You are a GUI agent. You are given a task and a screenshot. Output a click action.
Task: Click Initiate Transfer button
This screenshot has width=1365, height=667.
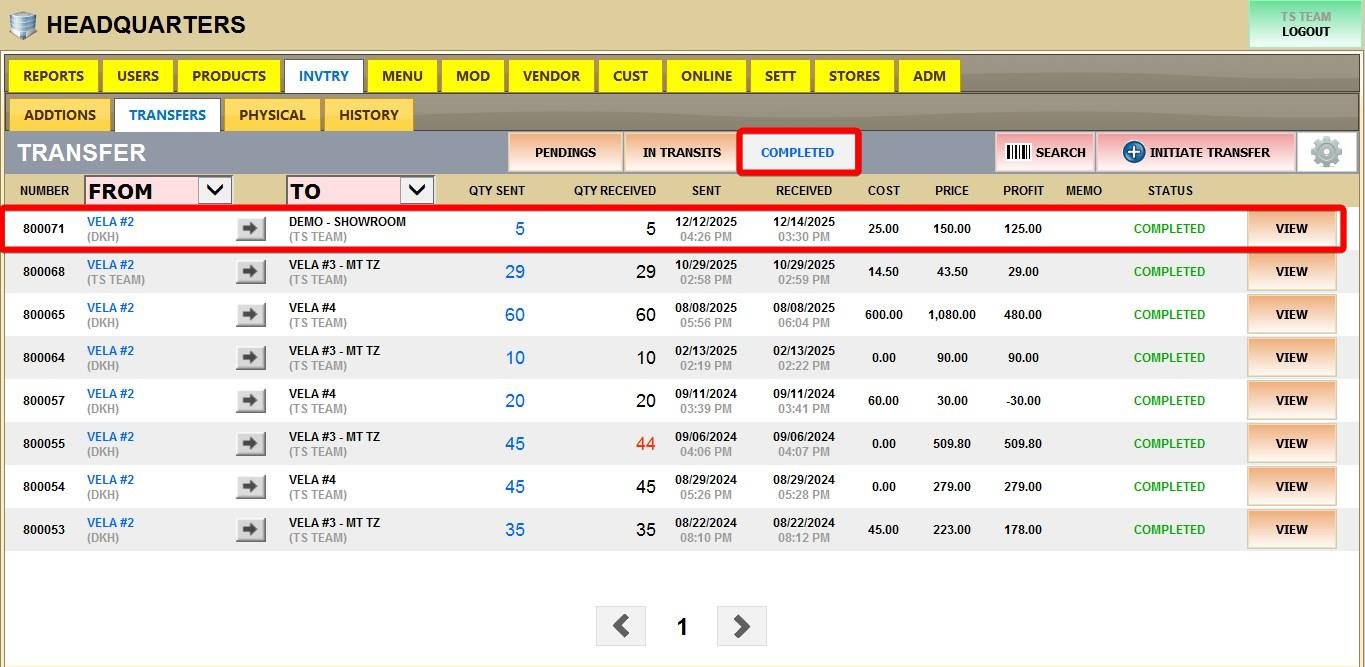[x=1196, y=153]
